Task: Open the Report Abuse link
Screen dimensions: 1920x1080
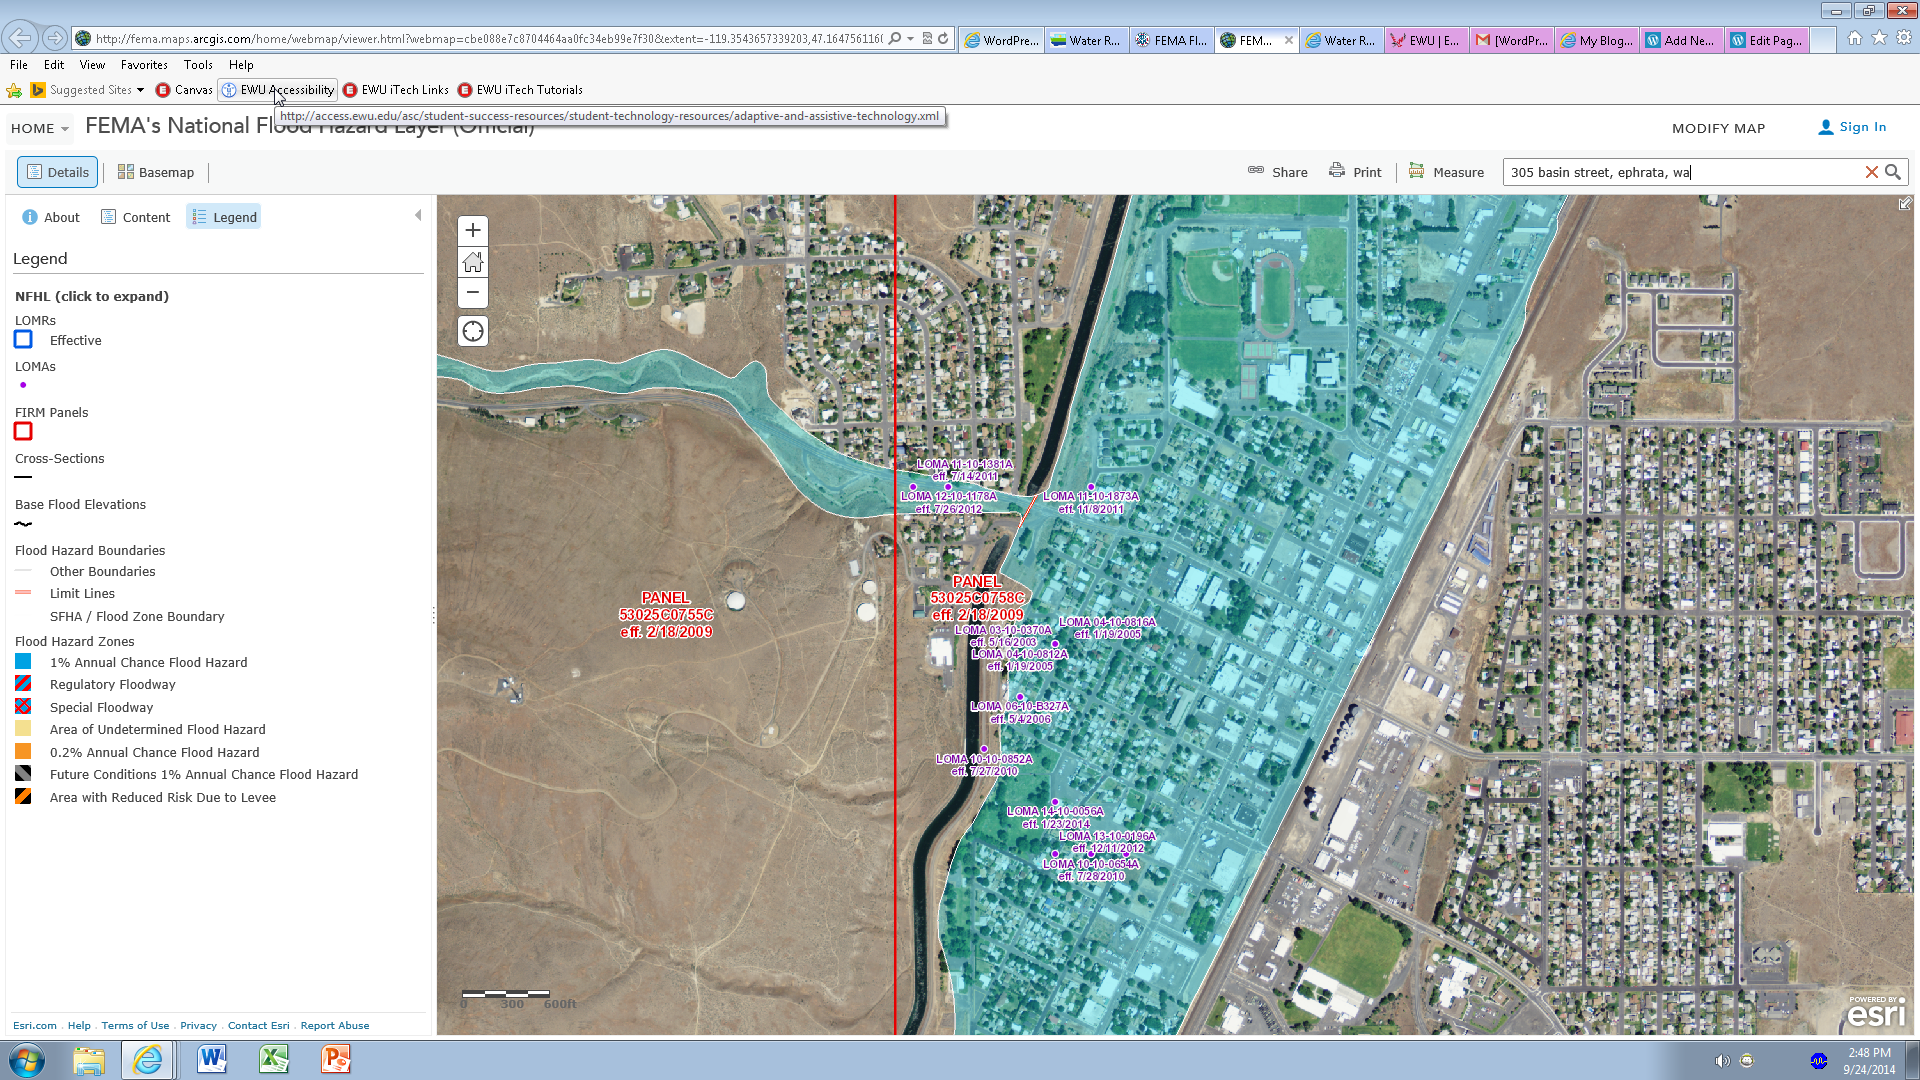Action: coord(335,1026)
